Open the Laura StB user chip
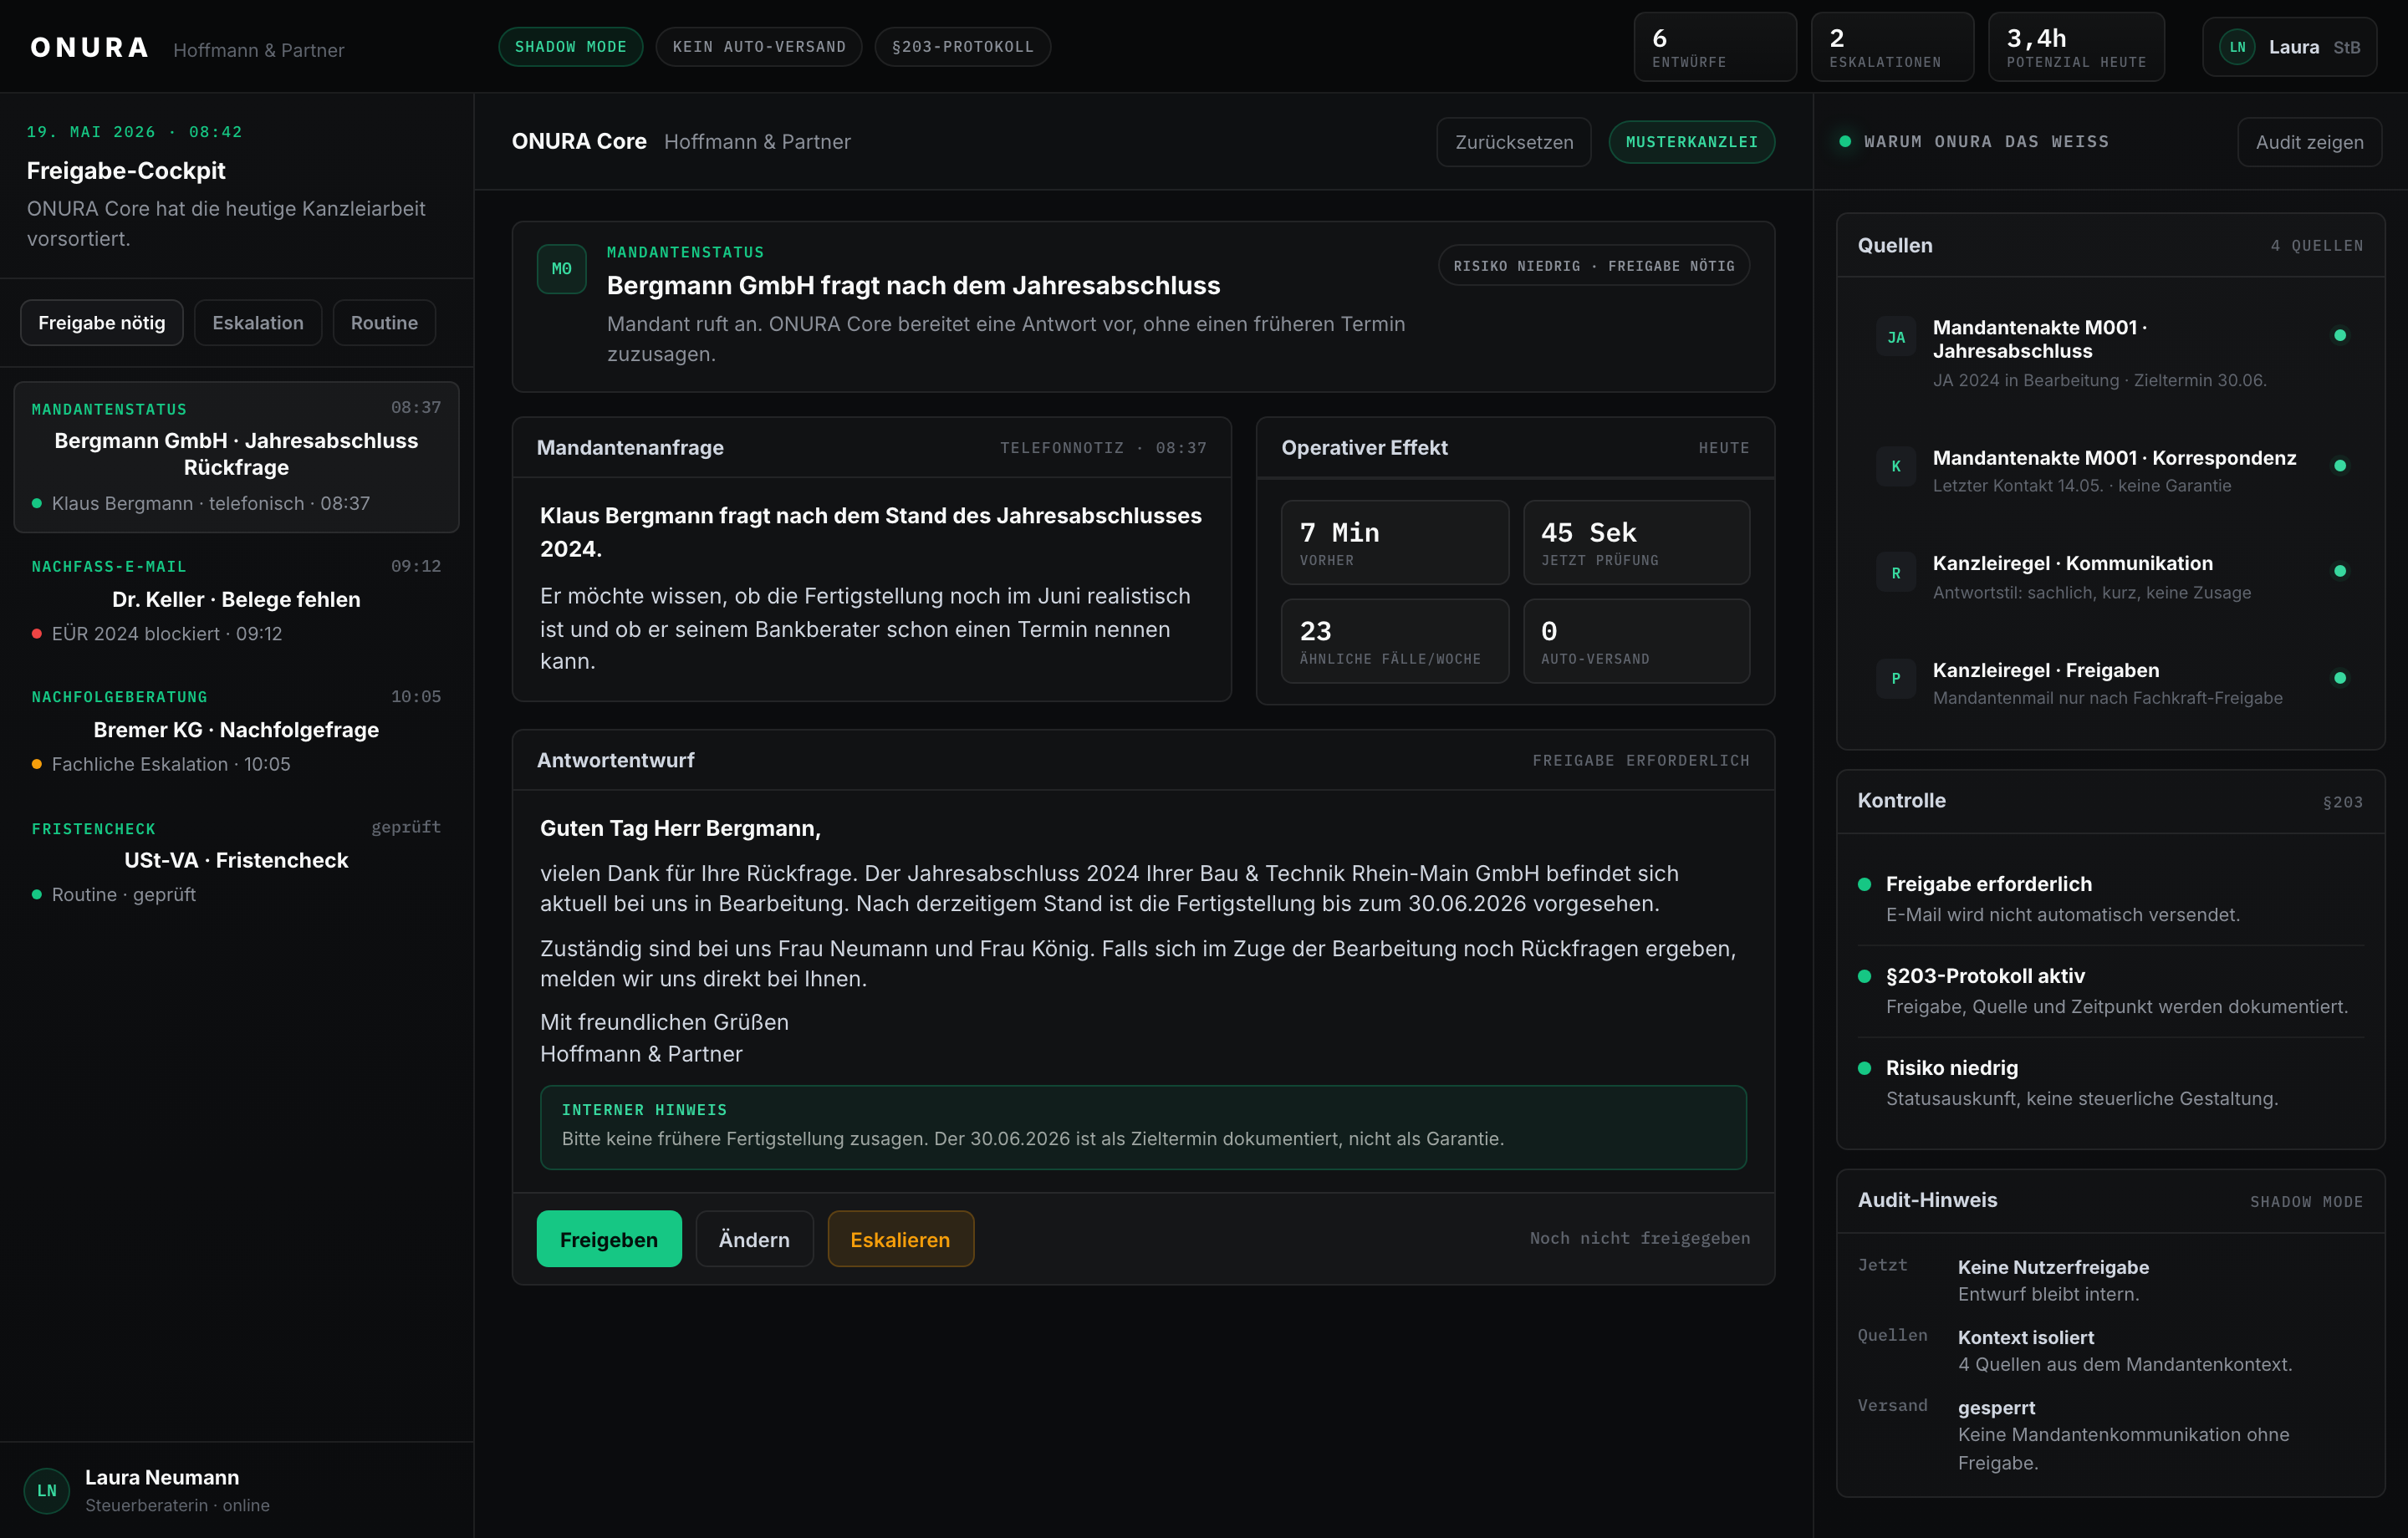This screenshot has height=1538, width=2408. [x=2290, y=47]
